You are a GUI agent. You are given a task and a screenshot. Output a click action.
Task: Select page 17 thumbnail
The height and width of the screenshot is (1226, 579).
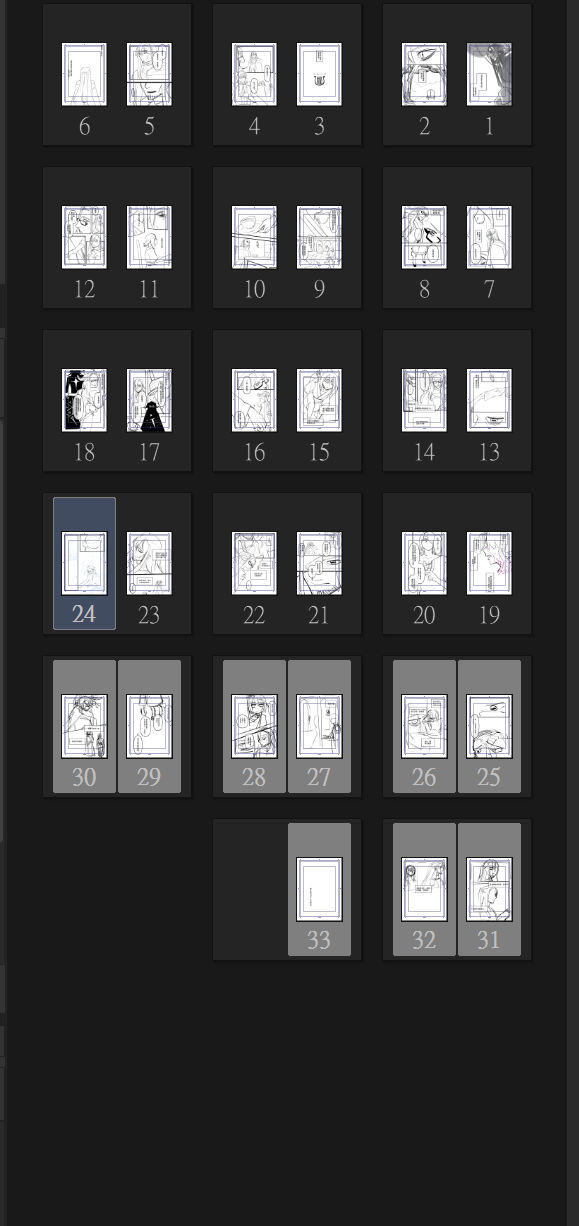(149, 400)
